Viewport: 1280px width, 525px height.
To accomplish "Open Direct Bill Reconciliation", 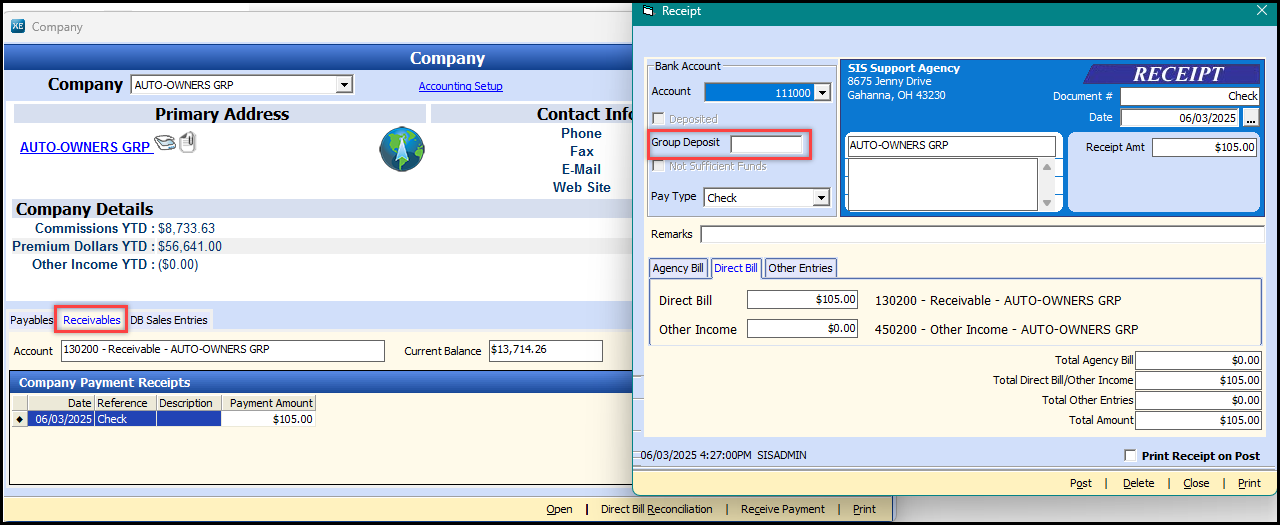I will tap(657, 509).
